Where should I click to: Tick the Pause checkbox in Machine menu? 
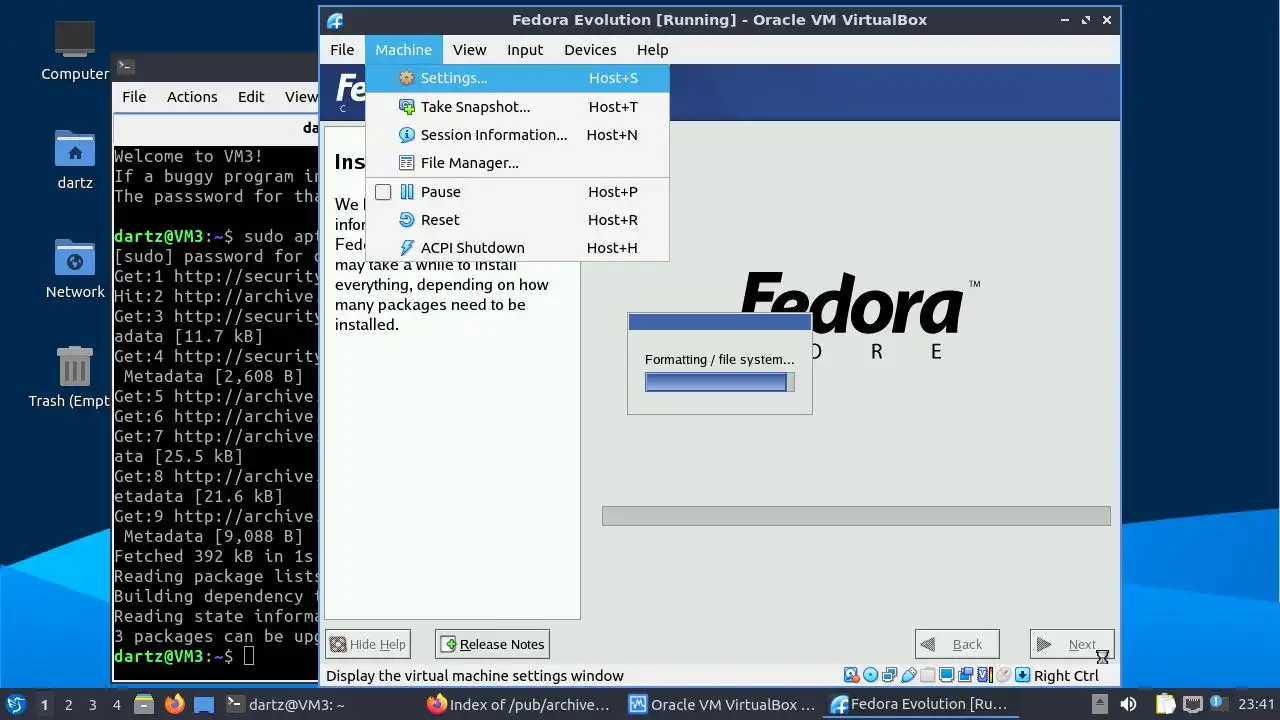pyautogui.click(x=383, y=192)
